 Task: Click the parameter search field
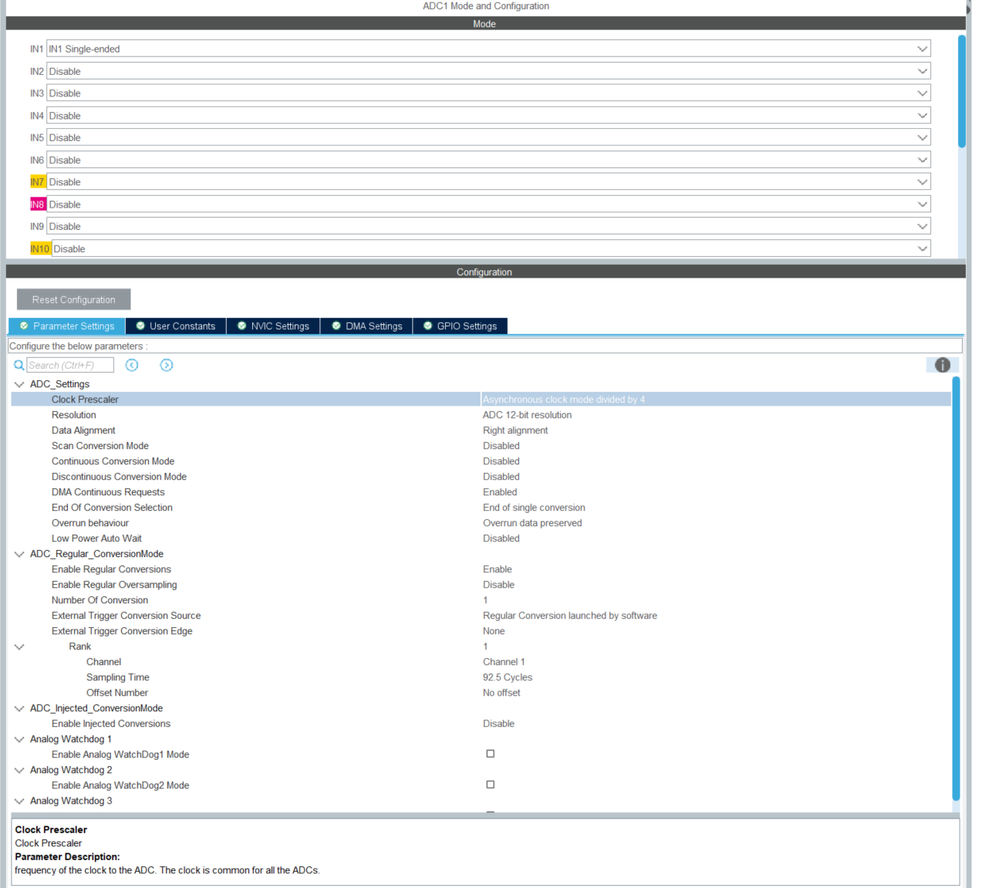click(70, 365)
